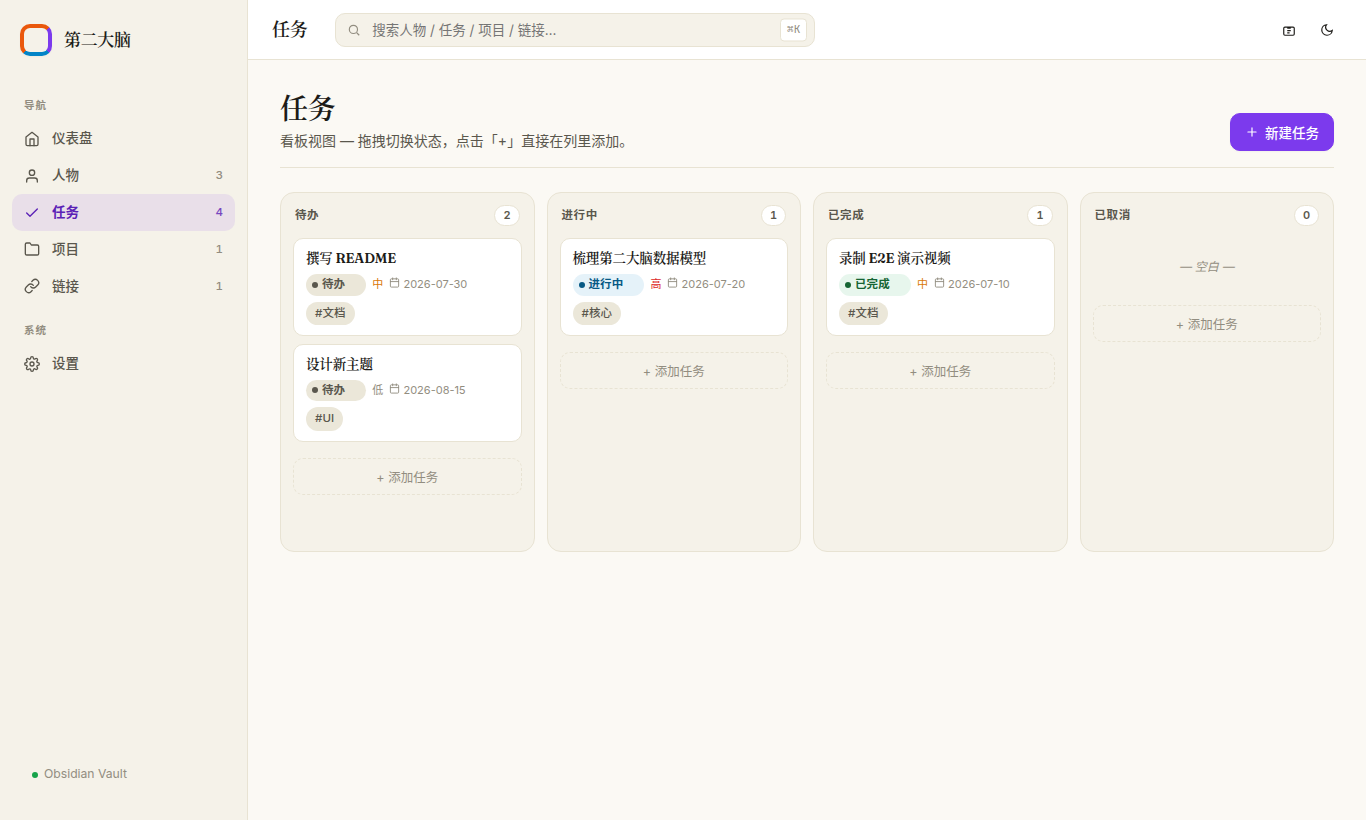Open 项目 navigation item
Viewport: 1366px width, 820px height.
(123, 250)
